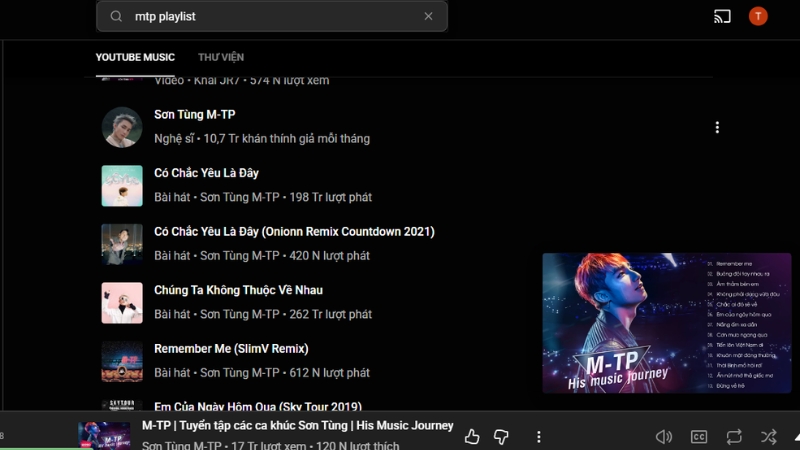
Task: Click '420 N lượt phát' subtitle text
Action: click(x=330, y=256)
